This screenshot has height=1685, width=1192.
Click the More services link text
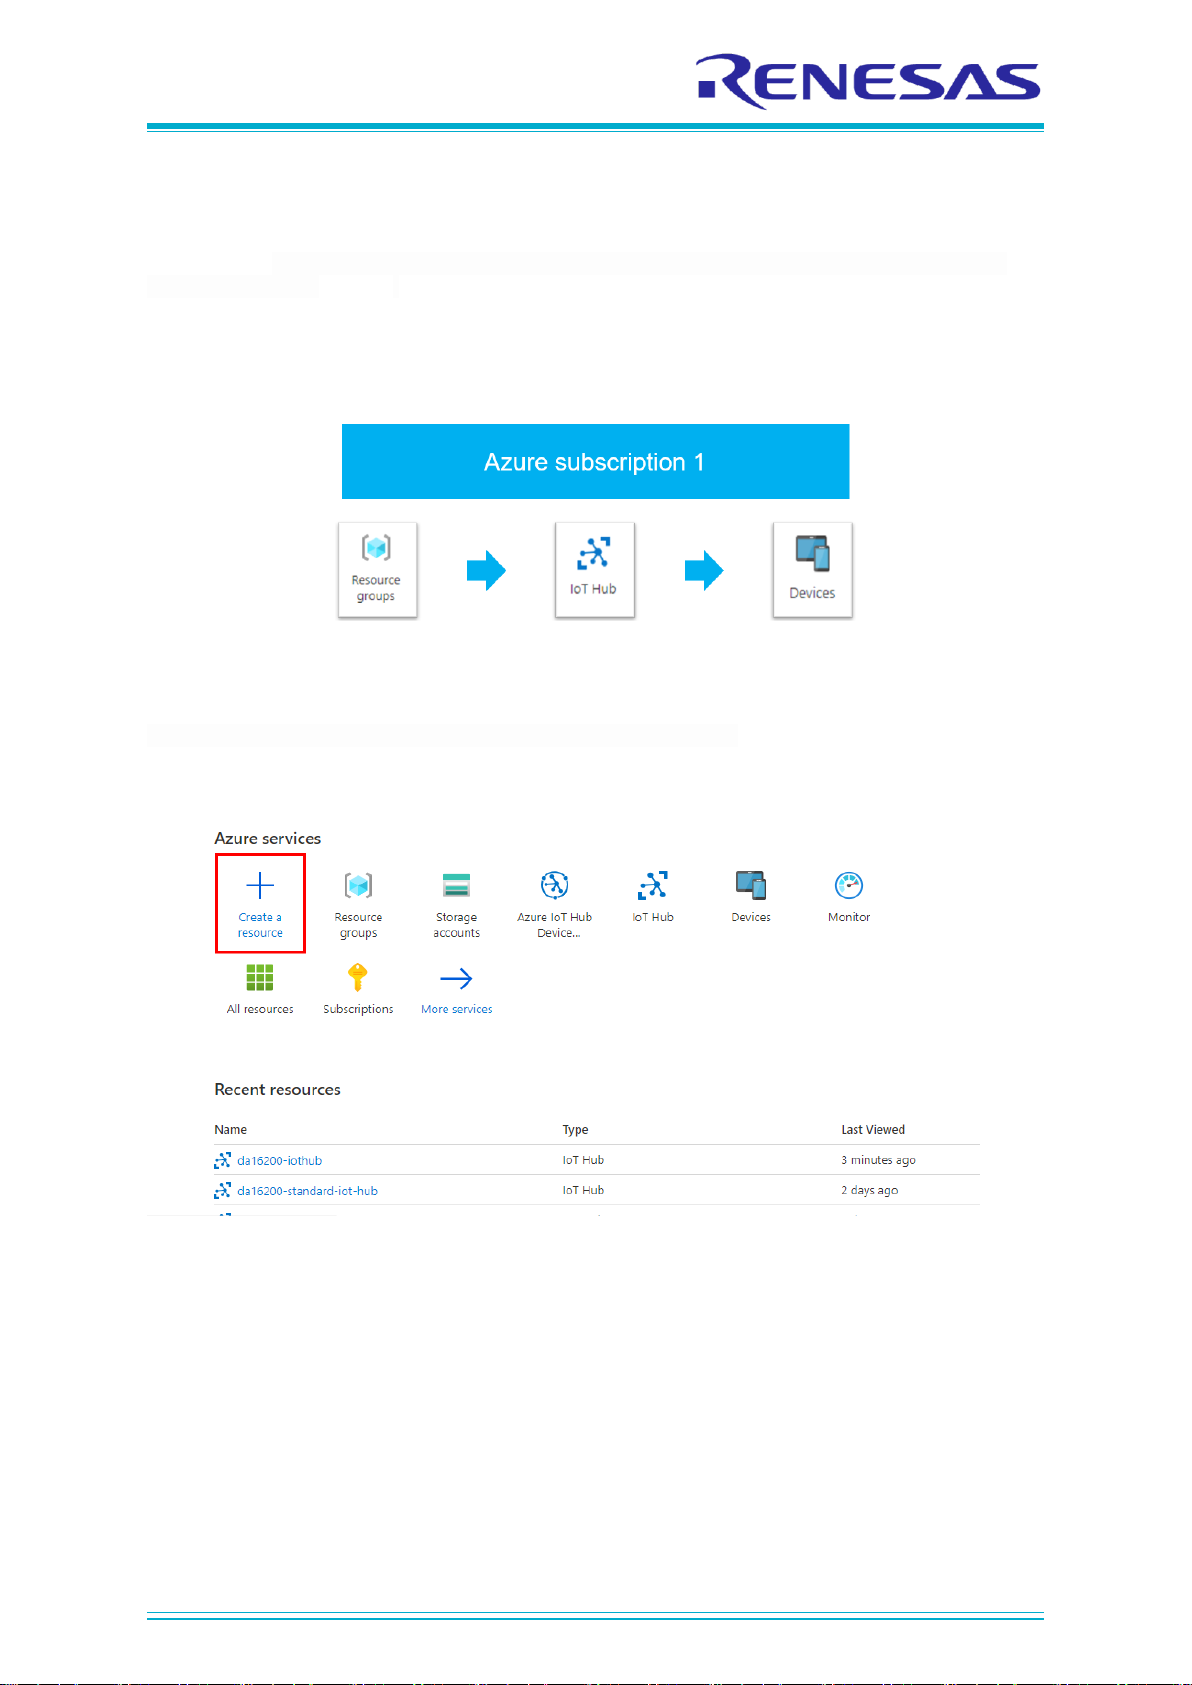tap(456, 1009)
